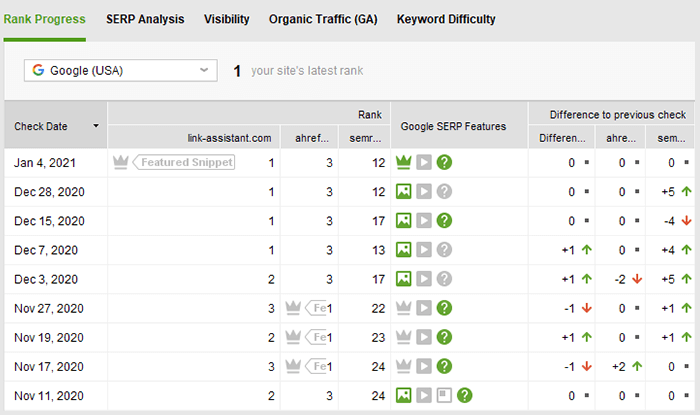Click the video icon in Dec 7, 2020 row
The width and height of the screenshot is (700, 415).
coord(424,250)
